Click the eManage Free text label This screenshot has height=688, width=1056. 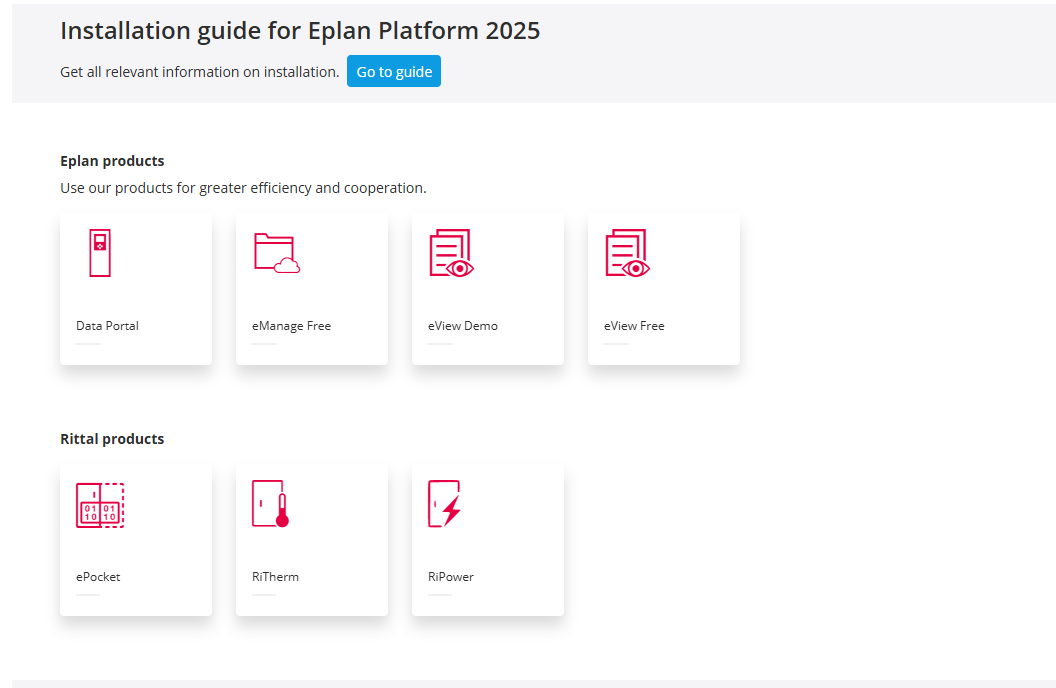click(x=291, y=325)
